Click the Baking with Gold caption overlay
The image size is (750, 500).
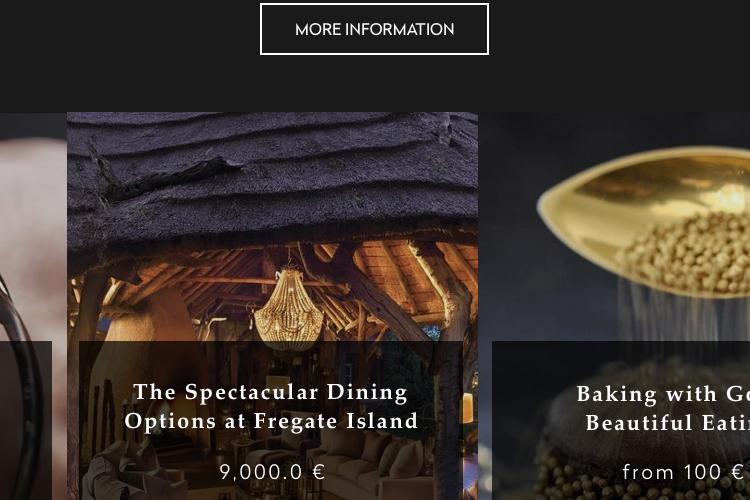[x=621, y=421]
